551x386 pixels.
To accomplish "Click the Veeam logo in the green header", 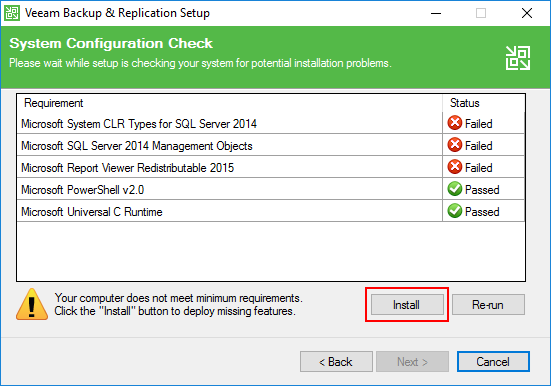I will (x=518, y=58).
